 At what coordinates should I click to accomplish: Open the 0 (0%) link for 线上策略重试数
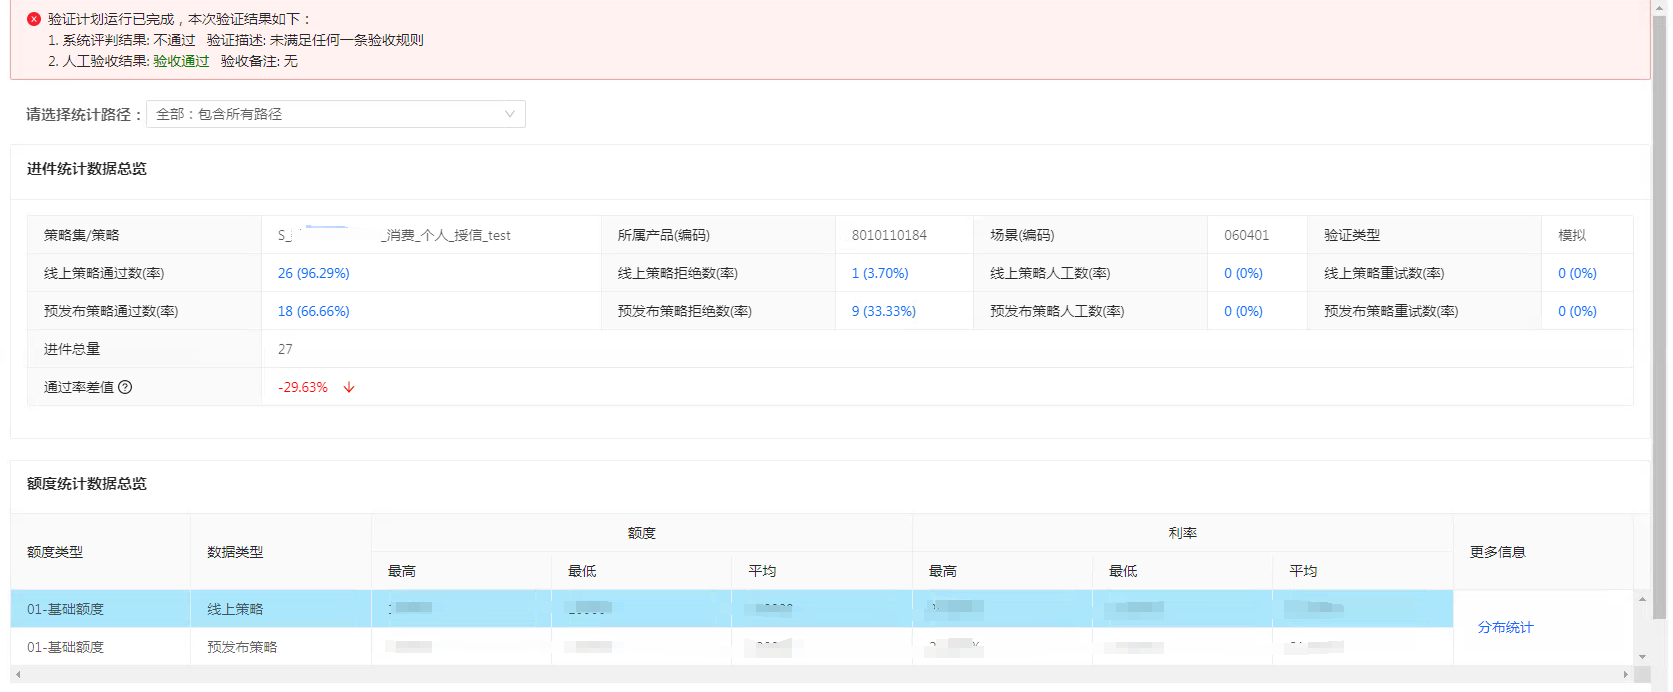(1577, 273)
